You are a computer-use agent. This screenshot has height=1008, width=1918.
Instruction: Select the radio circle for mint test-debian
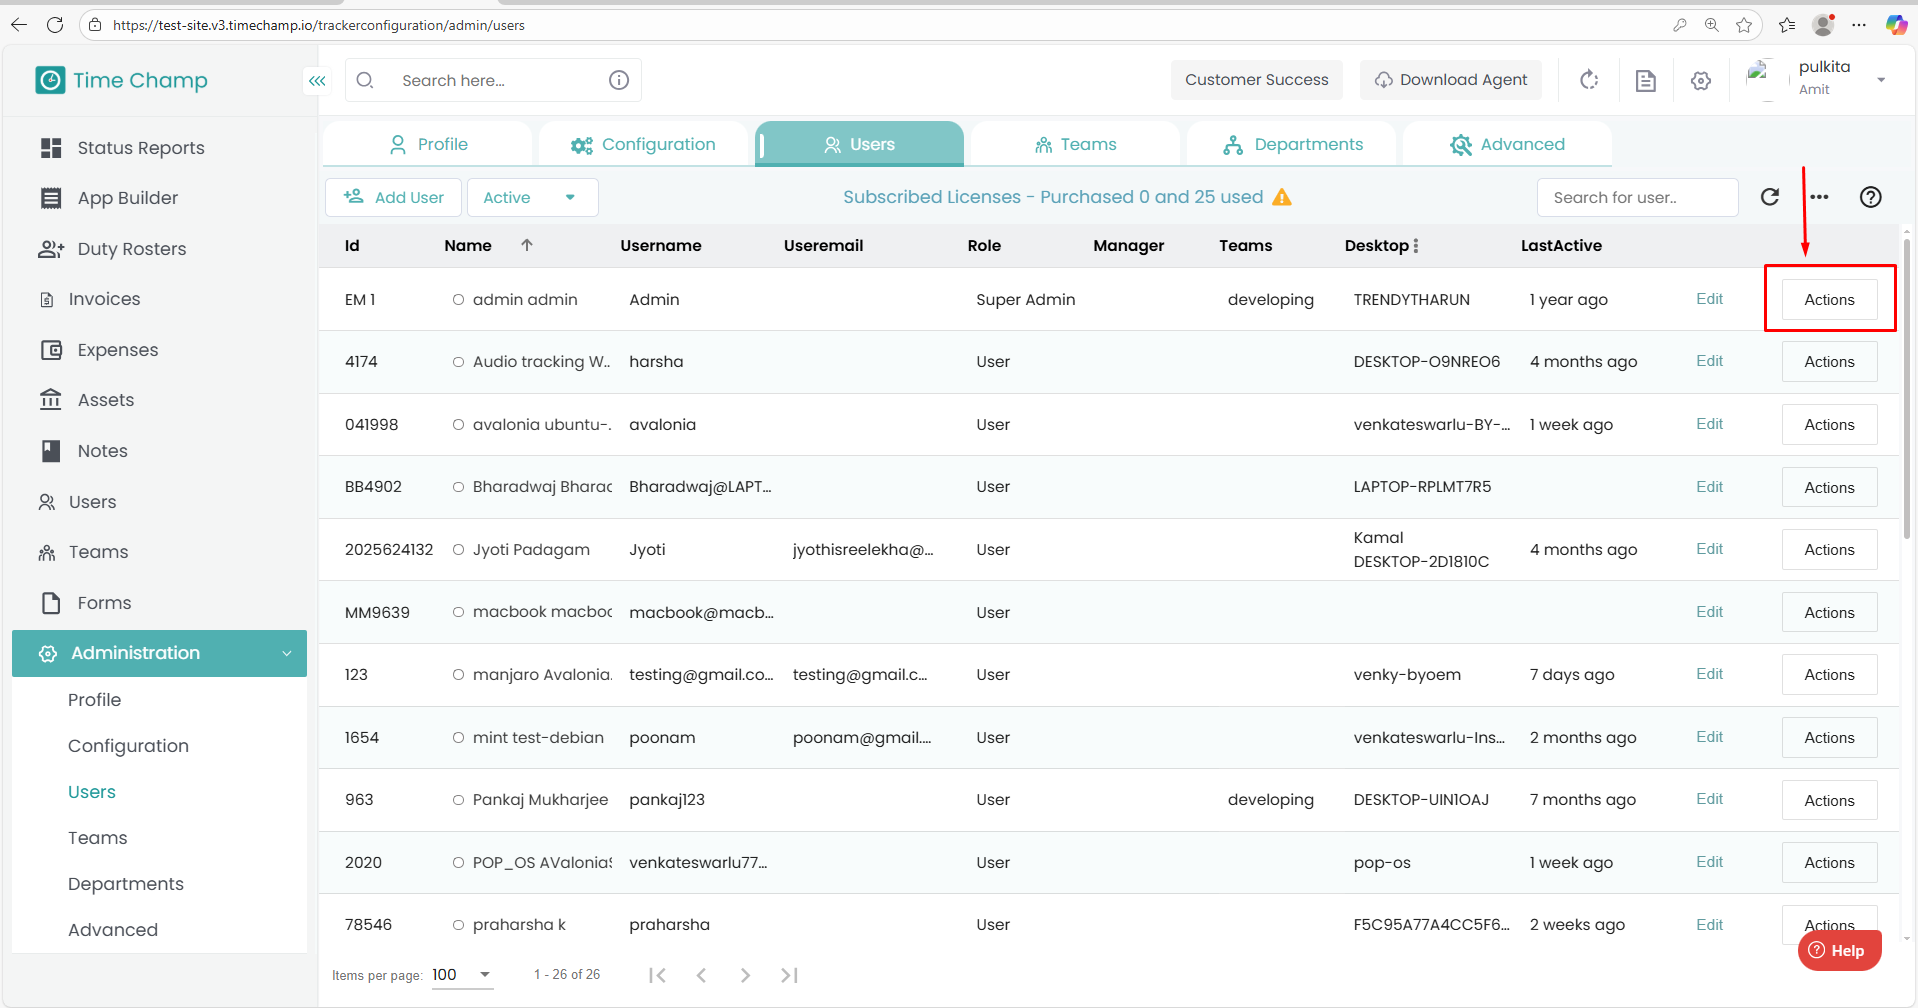(x=458, y=738)
